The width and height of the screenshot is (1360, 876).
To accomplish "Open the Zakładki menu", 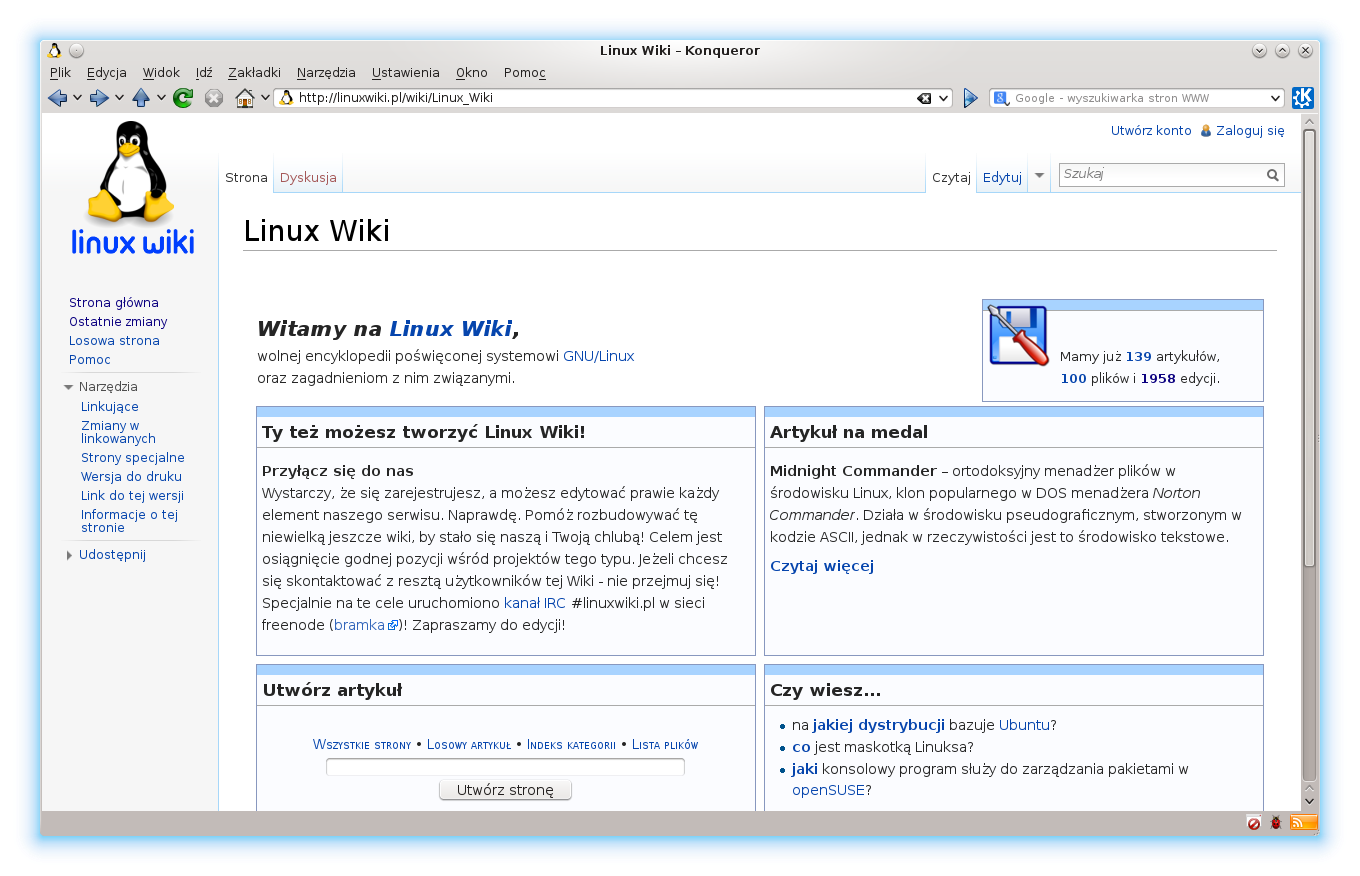I will pos(254,72).
